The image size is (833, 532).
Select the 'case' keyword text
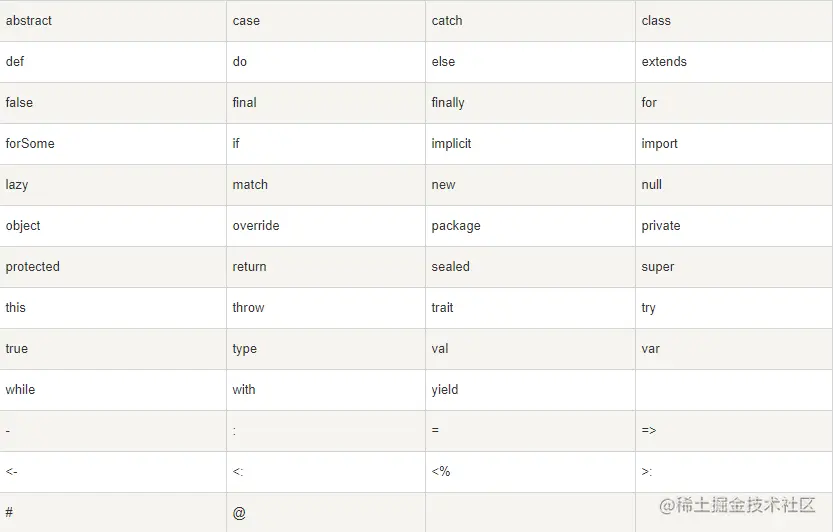point(246,21)
